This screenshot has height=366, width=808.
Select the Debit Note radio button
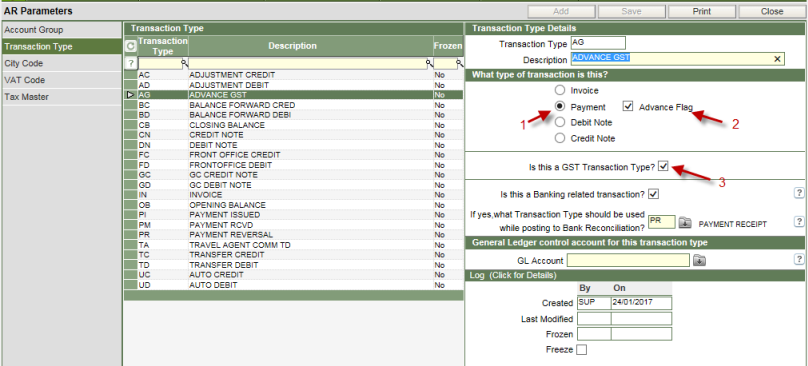tap(560, 123)
